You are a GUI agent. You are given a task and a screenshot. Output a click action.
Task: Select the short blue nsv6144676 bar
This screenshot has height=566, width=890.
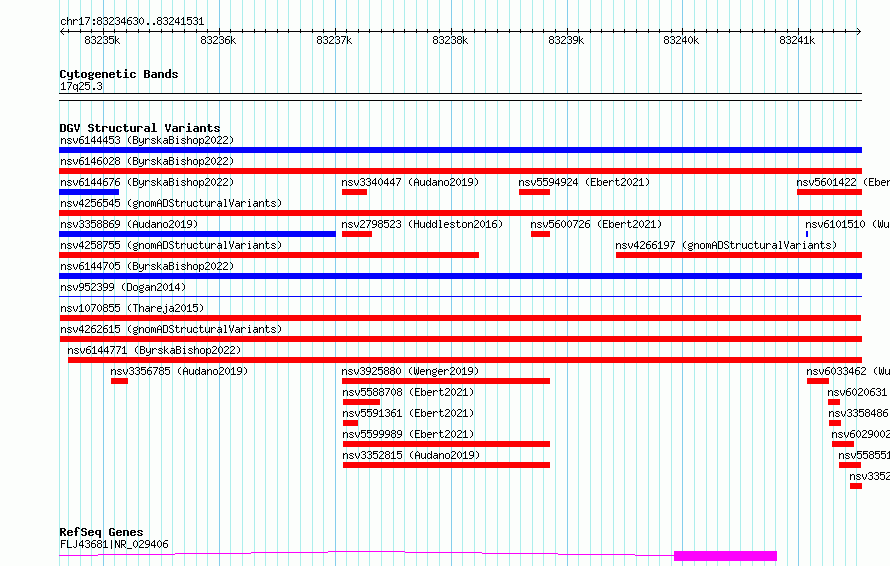point(89,192)
